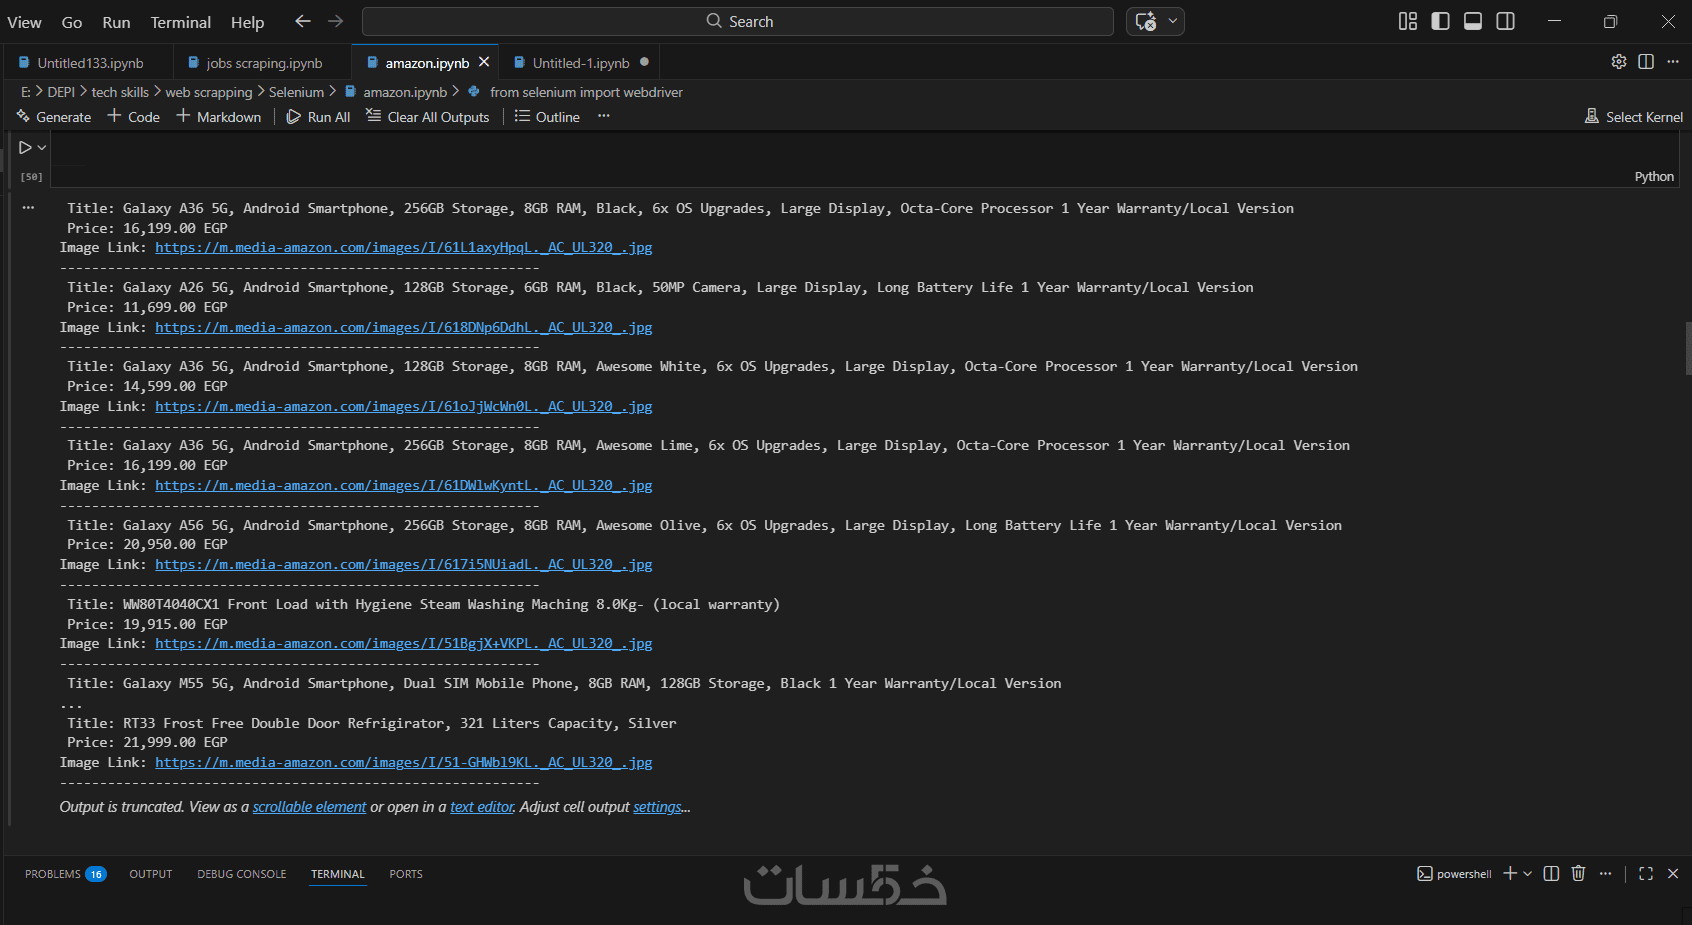Image resolution: width=1692 pixels, height=925 pixels.
Task: Switch to the PORTS panel tab
Action: (406, 874)
